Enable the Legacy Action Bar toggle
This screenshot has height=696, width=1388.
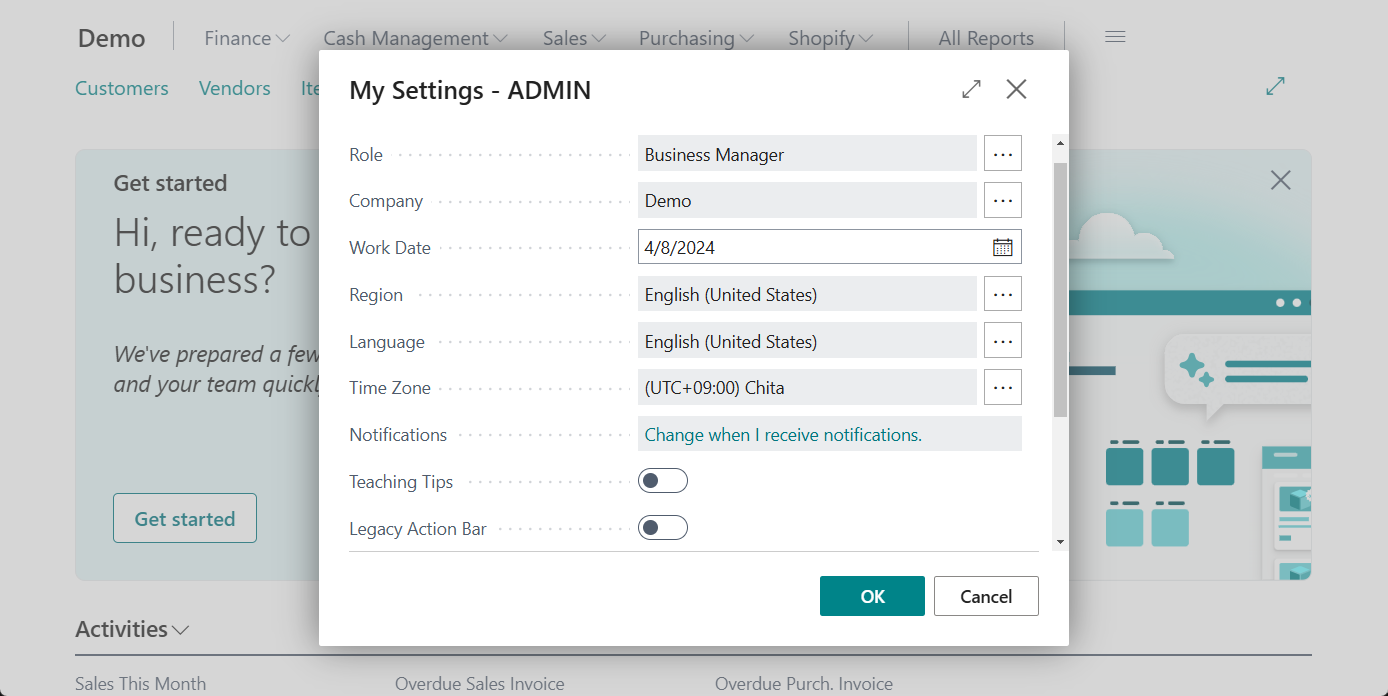click(663, 527)
